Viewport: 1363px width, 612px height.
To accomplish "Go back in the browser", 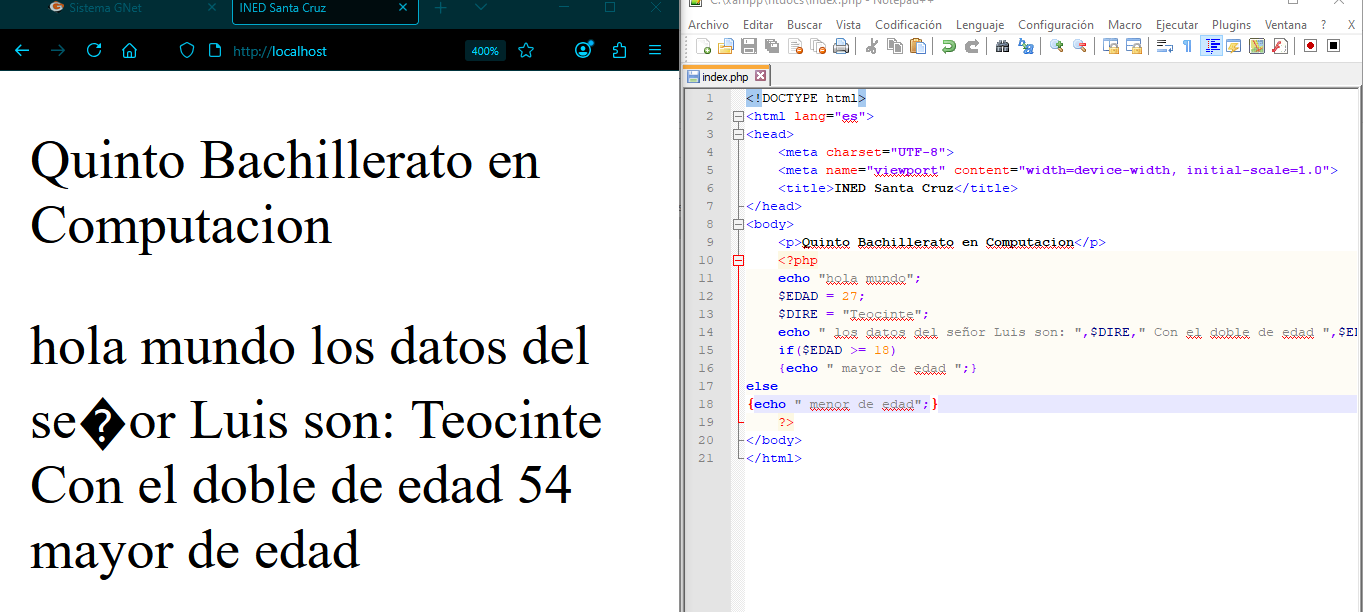I will (x=22, y=50).
